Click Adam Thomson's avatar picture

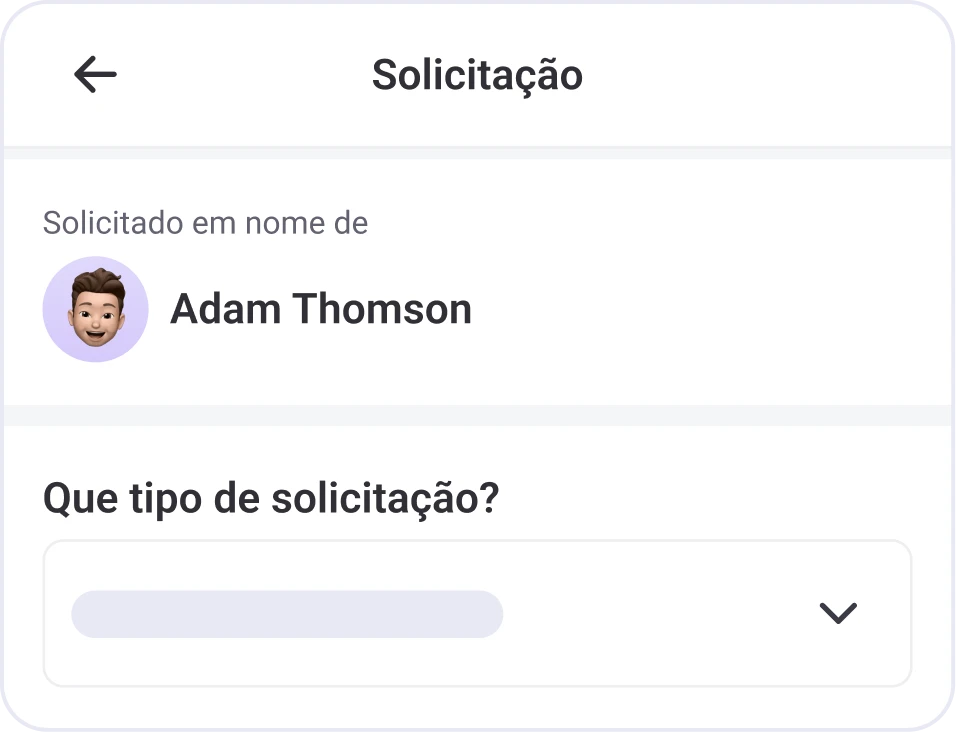[x=96, y=309]
